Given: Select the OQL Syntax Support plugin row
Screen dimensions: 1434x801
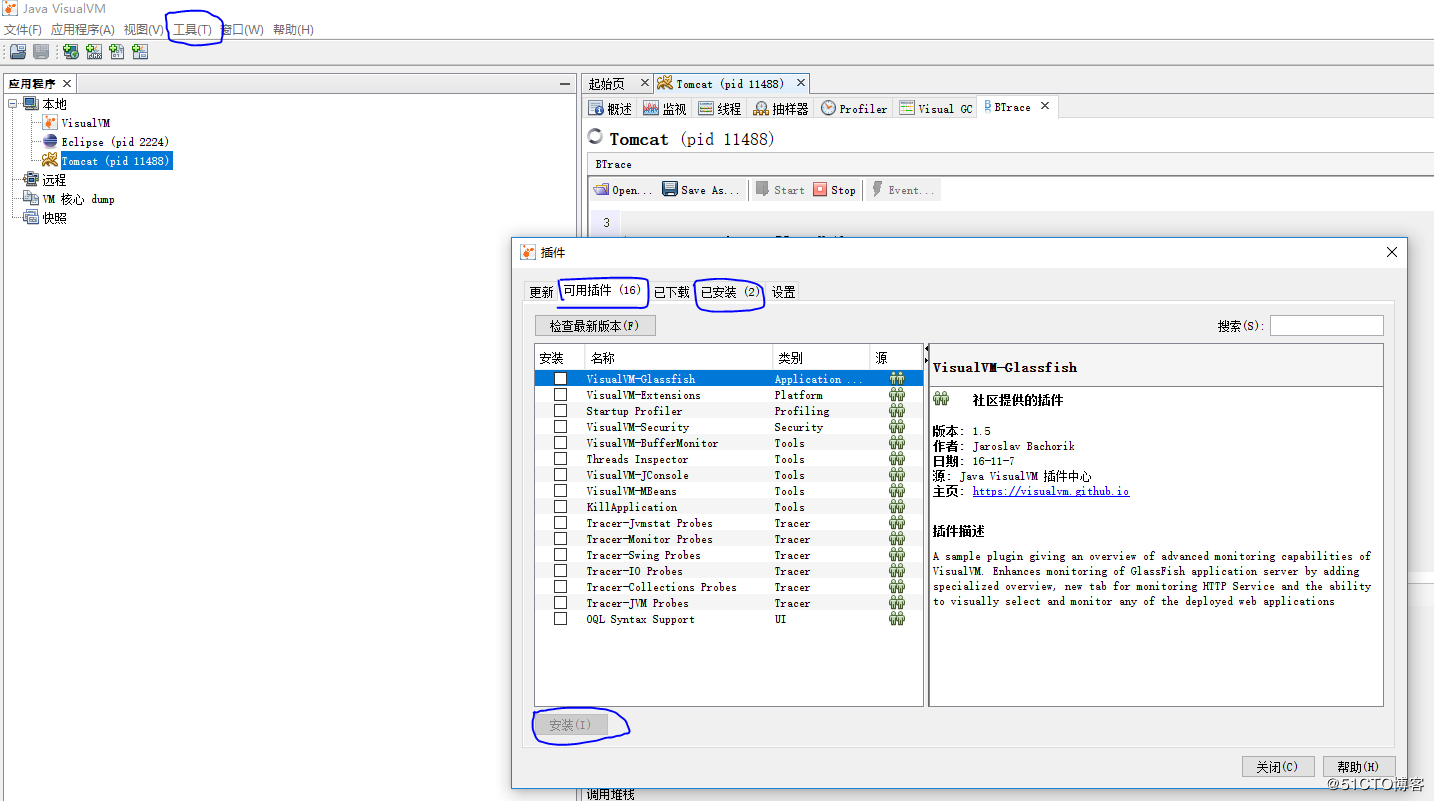Looking at the screenshot, I should (x=728, y=619).
